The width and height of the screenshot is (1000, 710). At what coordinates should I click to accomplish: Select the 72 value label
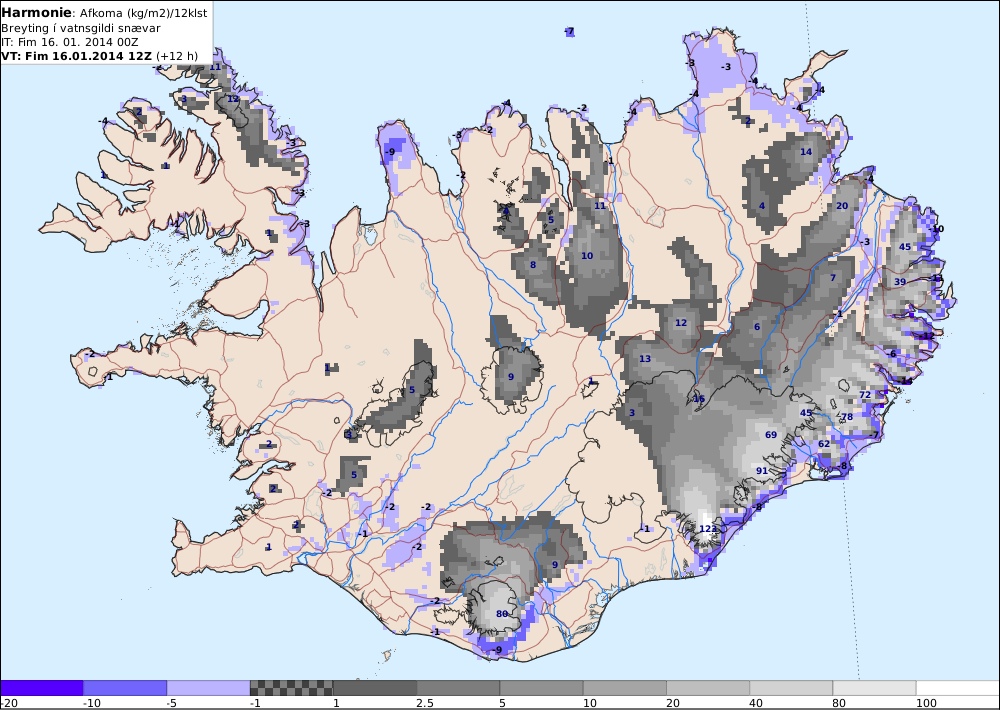click(865, 395)
